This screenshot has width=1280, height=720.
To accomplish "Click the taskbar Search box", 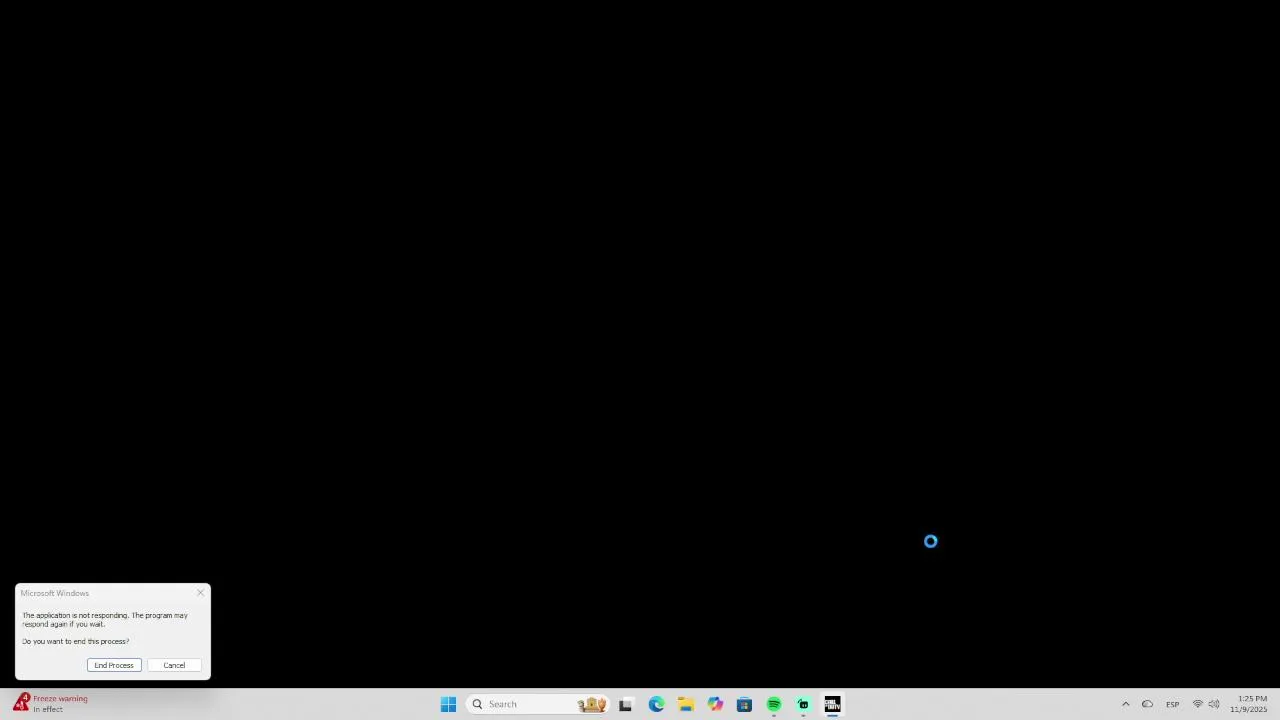I will click(538, 704).
